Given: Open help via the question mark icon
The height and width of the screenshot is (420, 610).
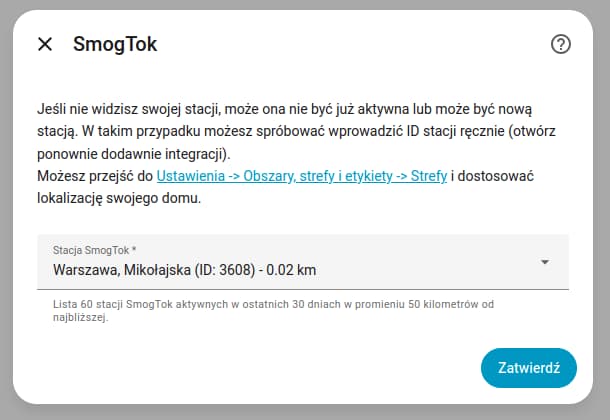Looking at the screenshot, I should [x=561, y=44].
